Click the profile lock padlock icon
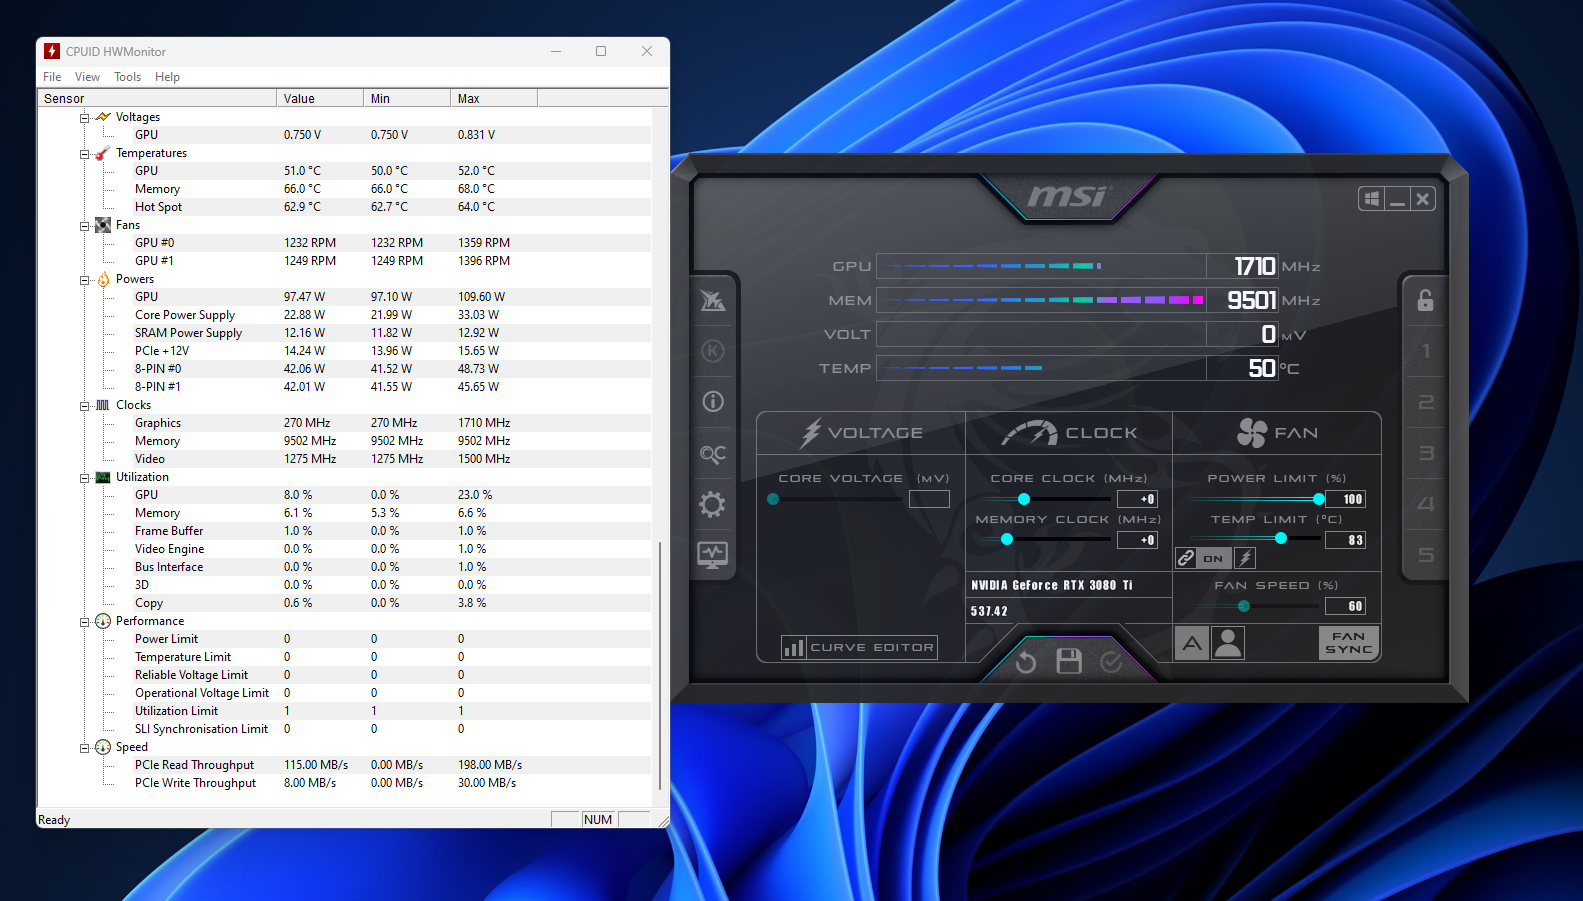This screenshot has width=1583, height=901. (x=1425, y=300)
